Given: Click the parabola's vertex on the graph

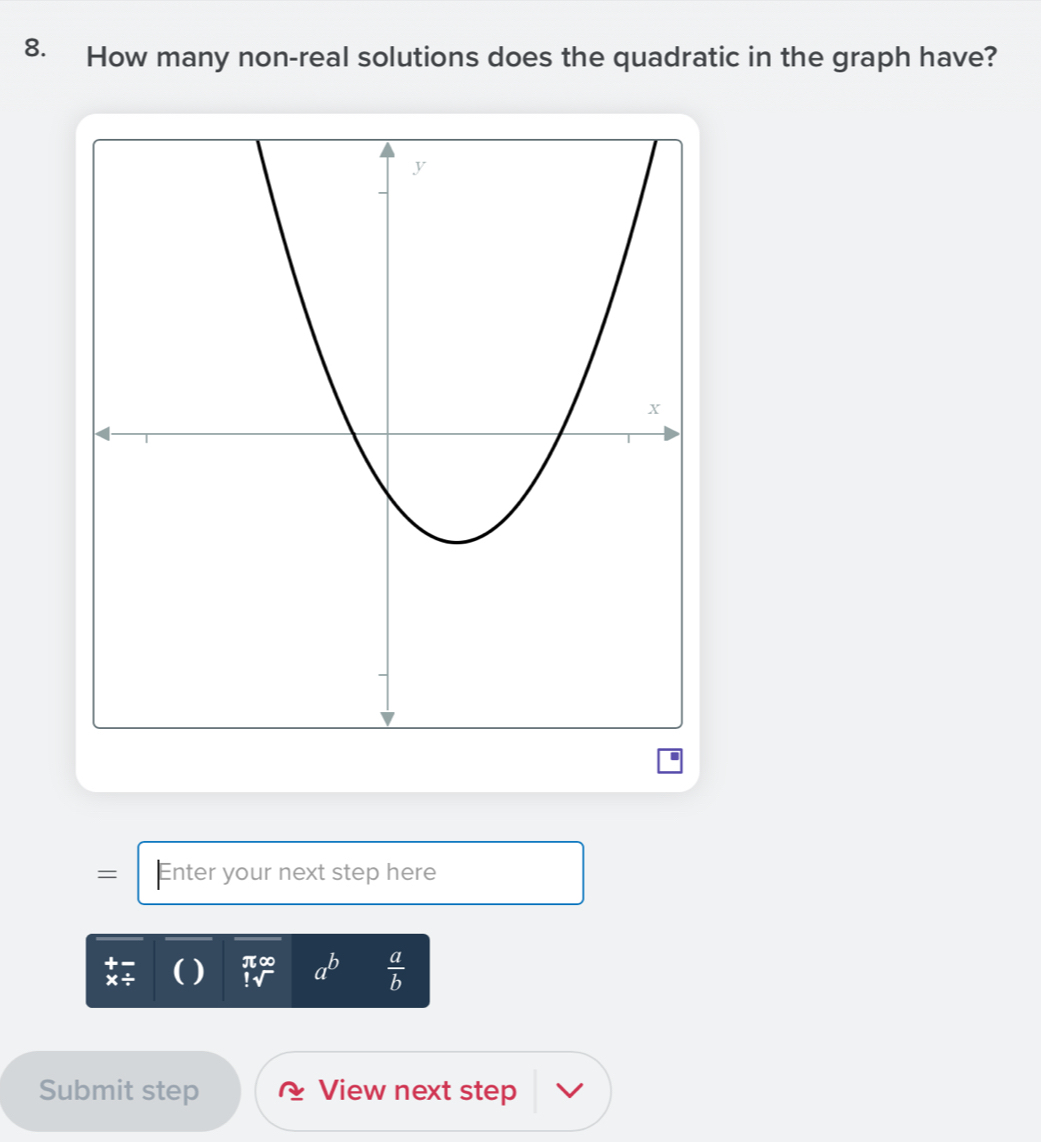Looking at the screenshot, I should 457,542.
